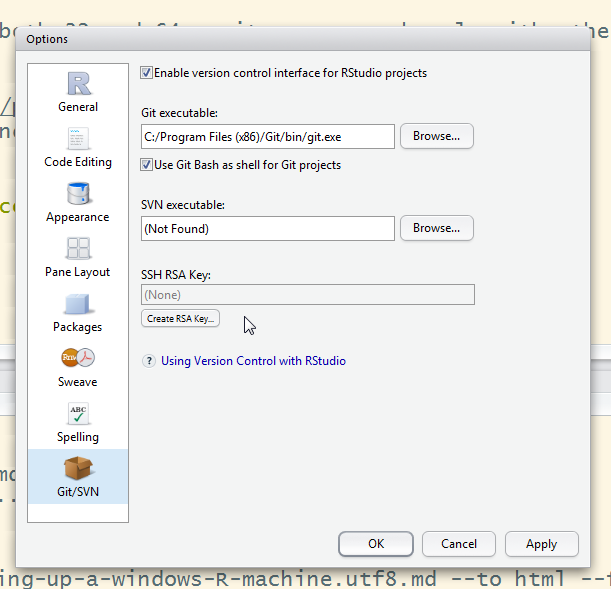Click the Git/SVN section label
This screenshot has height=589, width=611.
point(78,492)
